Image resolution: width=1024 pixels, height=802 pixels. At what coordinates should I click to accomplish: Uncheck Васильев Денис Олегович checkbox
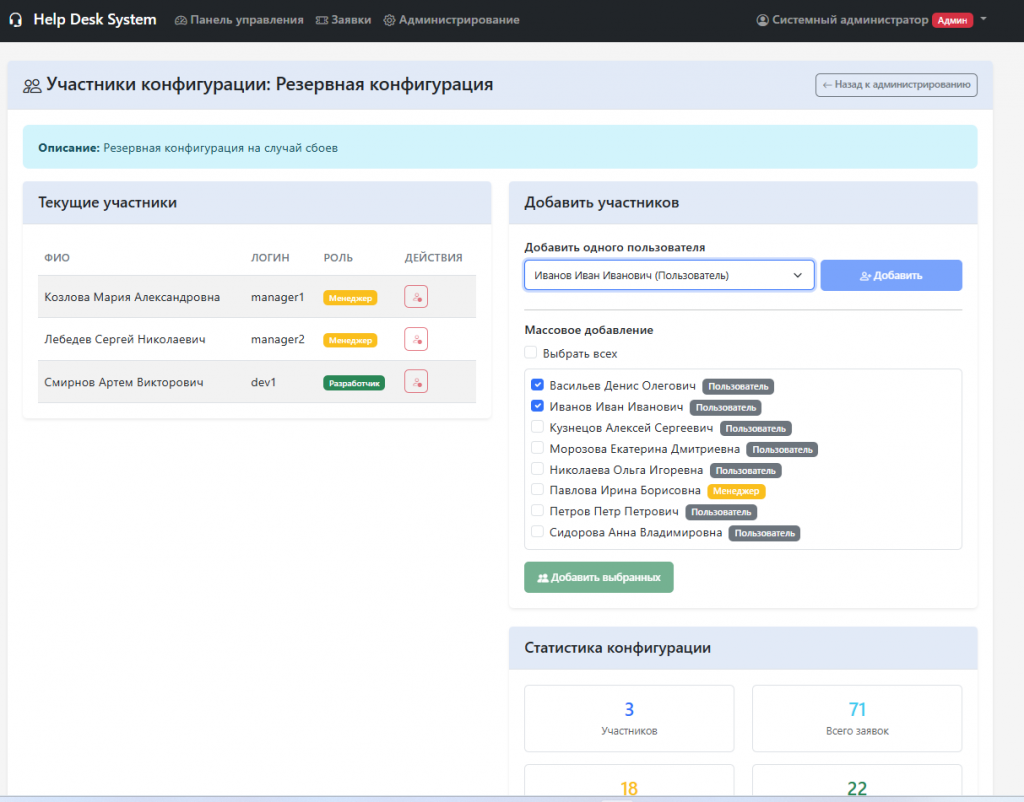coord(538,385)
